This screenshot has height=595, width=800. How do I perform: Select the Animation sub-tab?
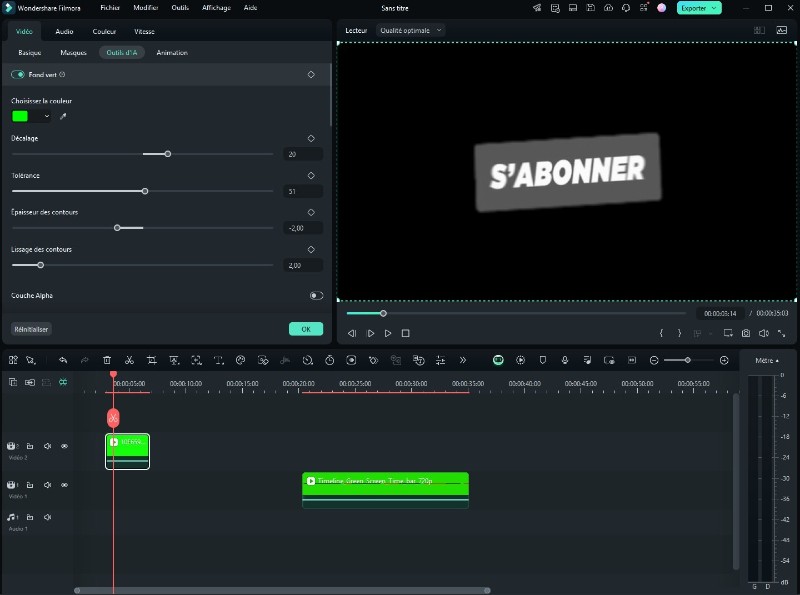pos(172,53)
